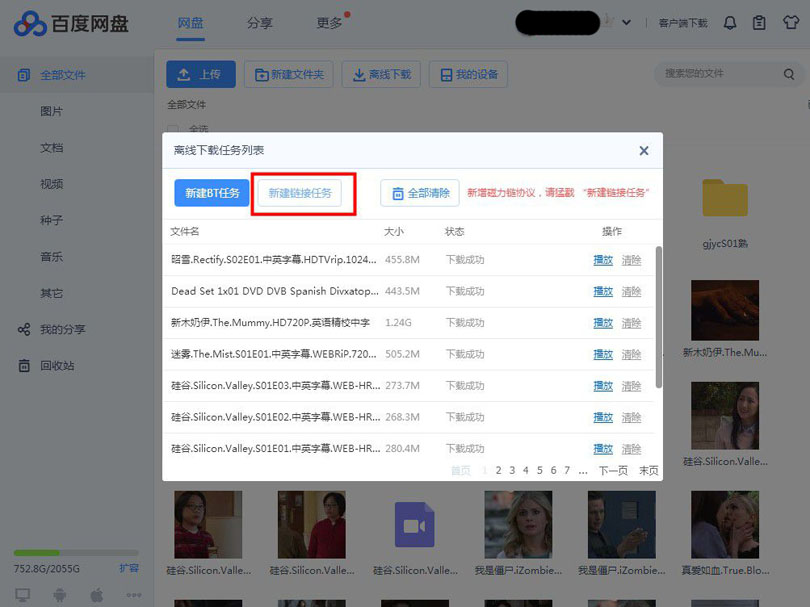Screen dimensions: 810x607
Task: Play the Silicon.Valley.S01E03 task
Action: coord(603,386)
